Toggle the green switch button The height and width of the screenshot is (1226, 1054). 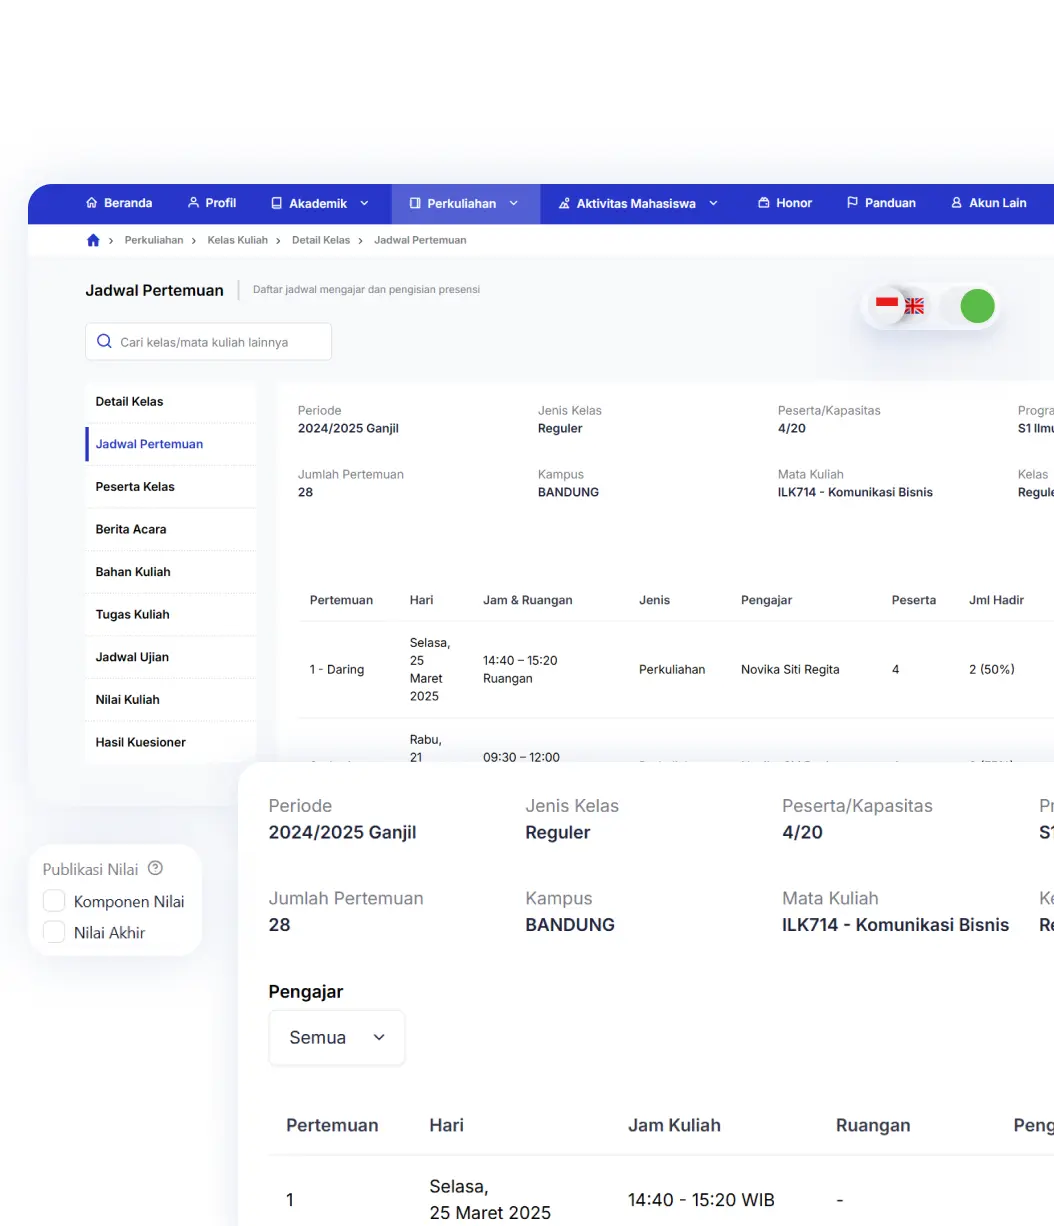click(976, 306)
